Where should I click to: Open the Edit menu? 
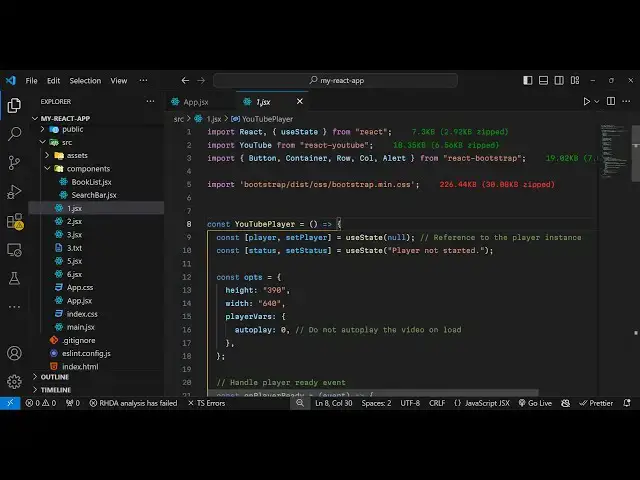coord(53,81)
